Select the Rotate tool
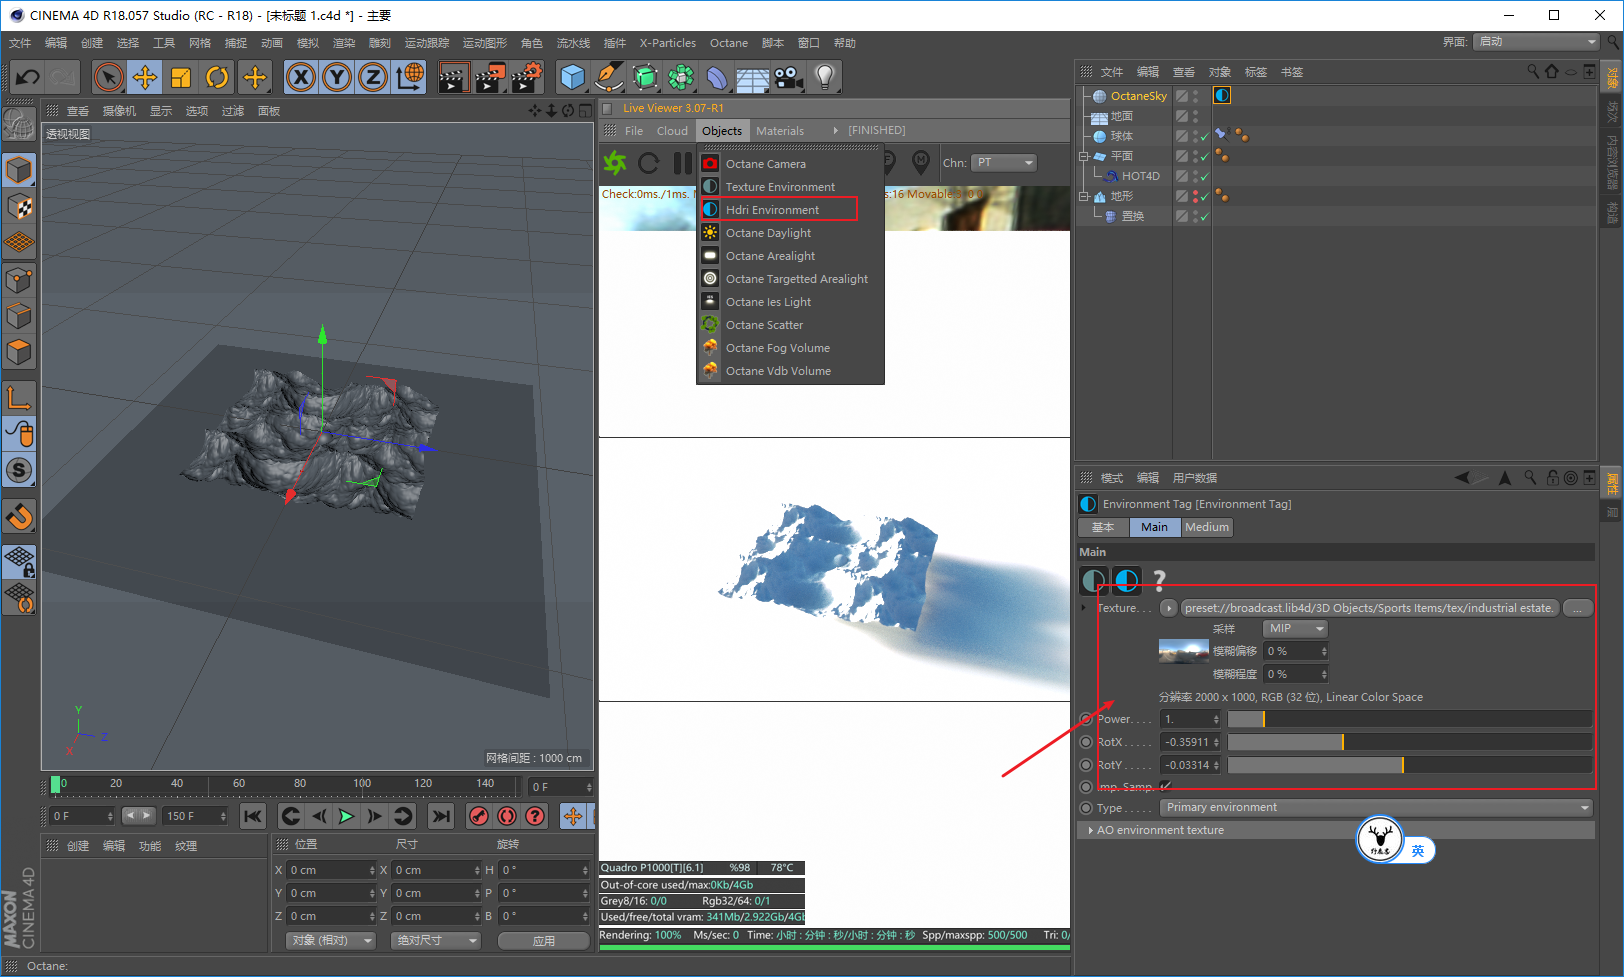 pyautogui.click(x=217, y=77)
